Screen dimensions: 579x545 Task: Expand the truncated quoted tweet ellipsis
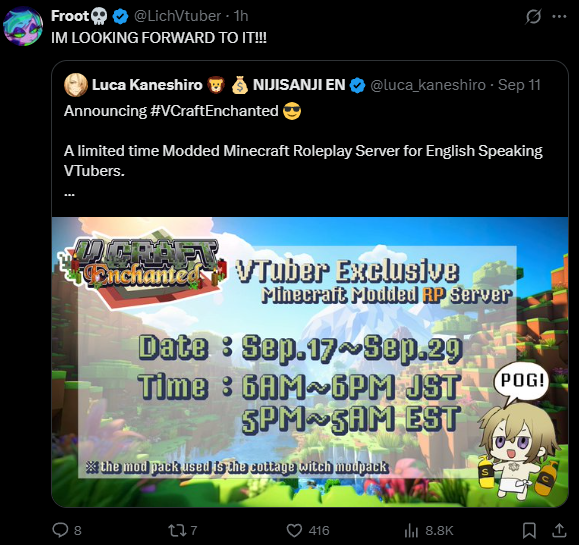[69, 193]
